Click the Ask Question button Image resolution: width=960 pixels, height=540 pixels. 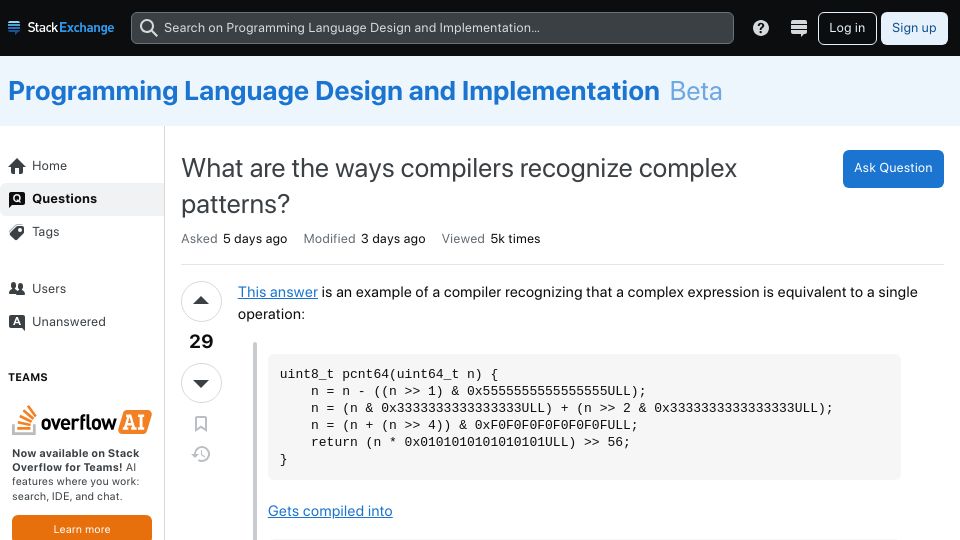pos(893,168)
